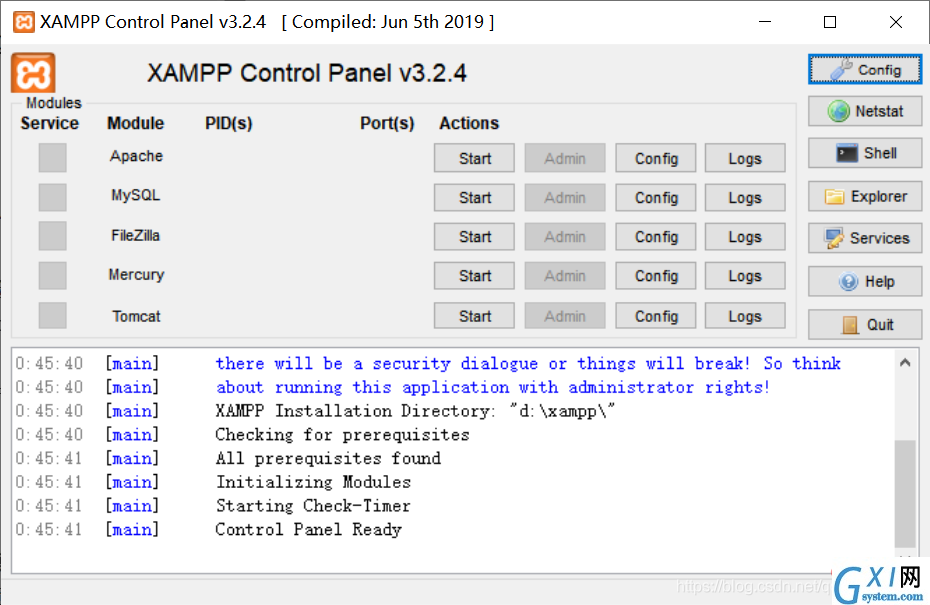Click the Admin button for FileZilla

pos(565,237)
